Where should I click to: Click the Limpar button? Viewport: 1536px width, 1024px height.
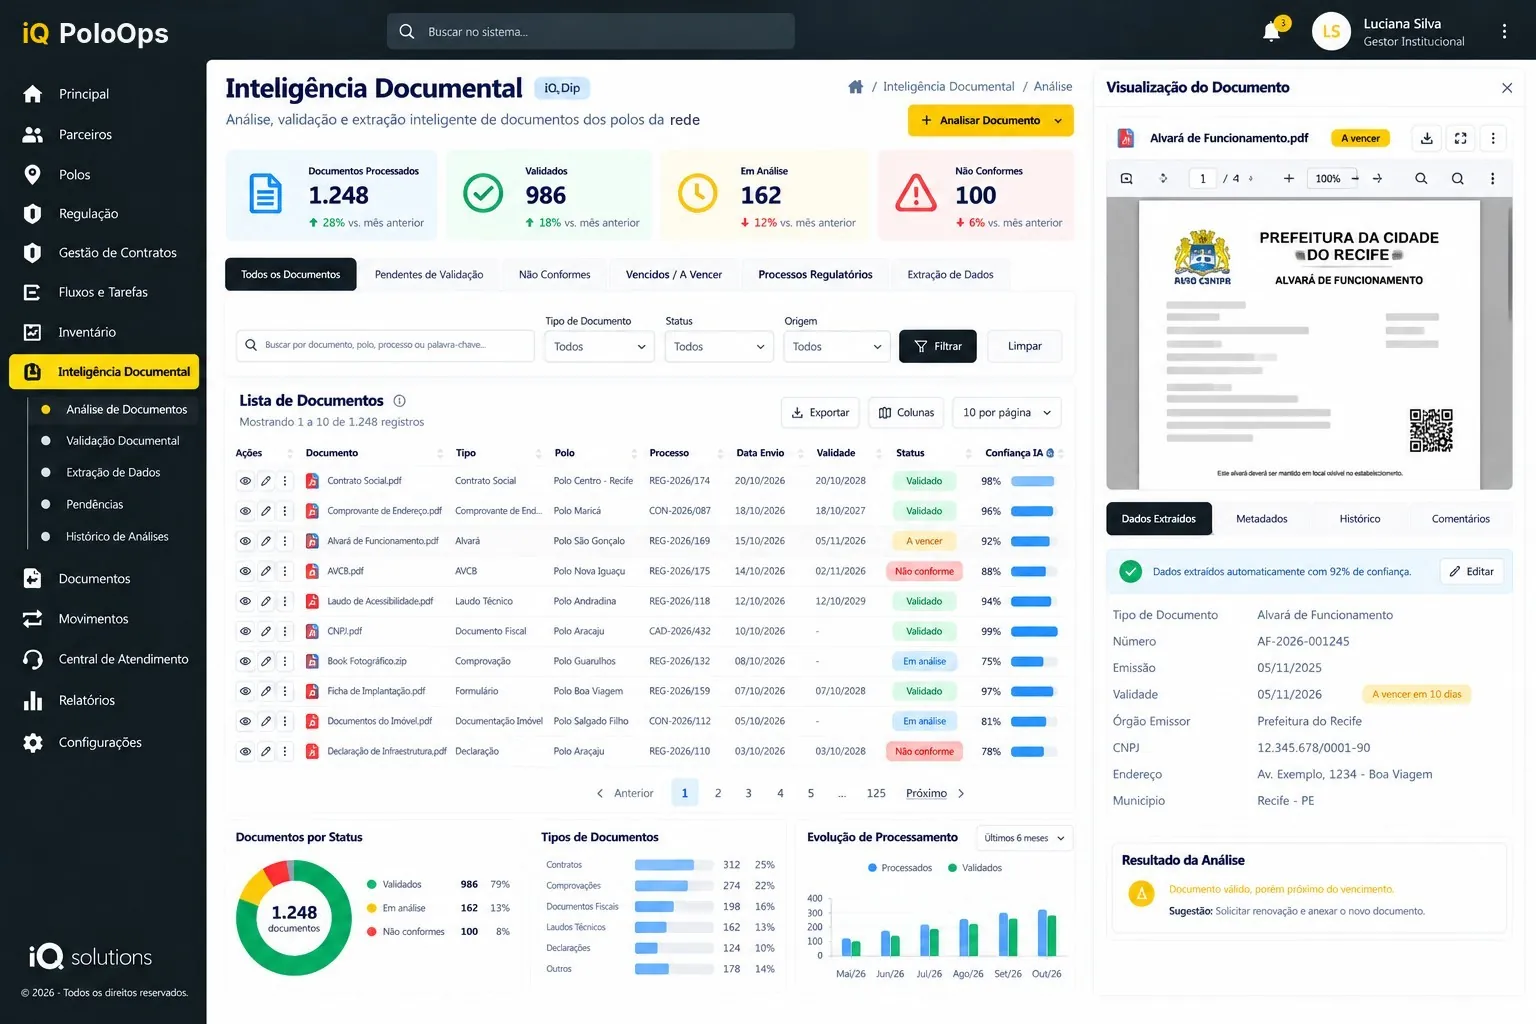pos(1024,346)
